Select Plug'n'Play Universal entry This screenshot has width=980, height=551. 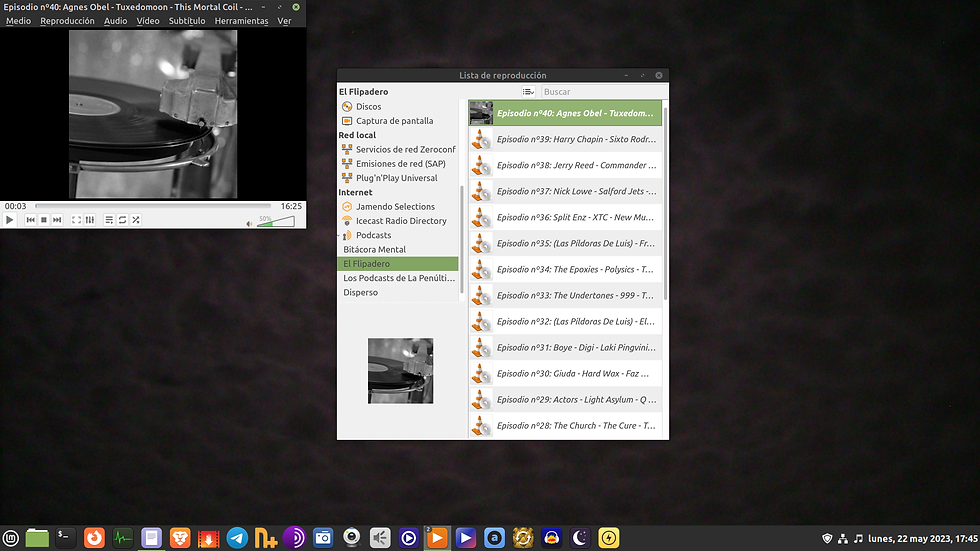pos(398,178)
